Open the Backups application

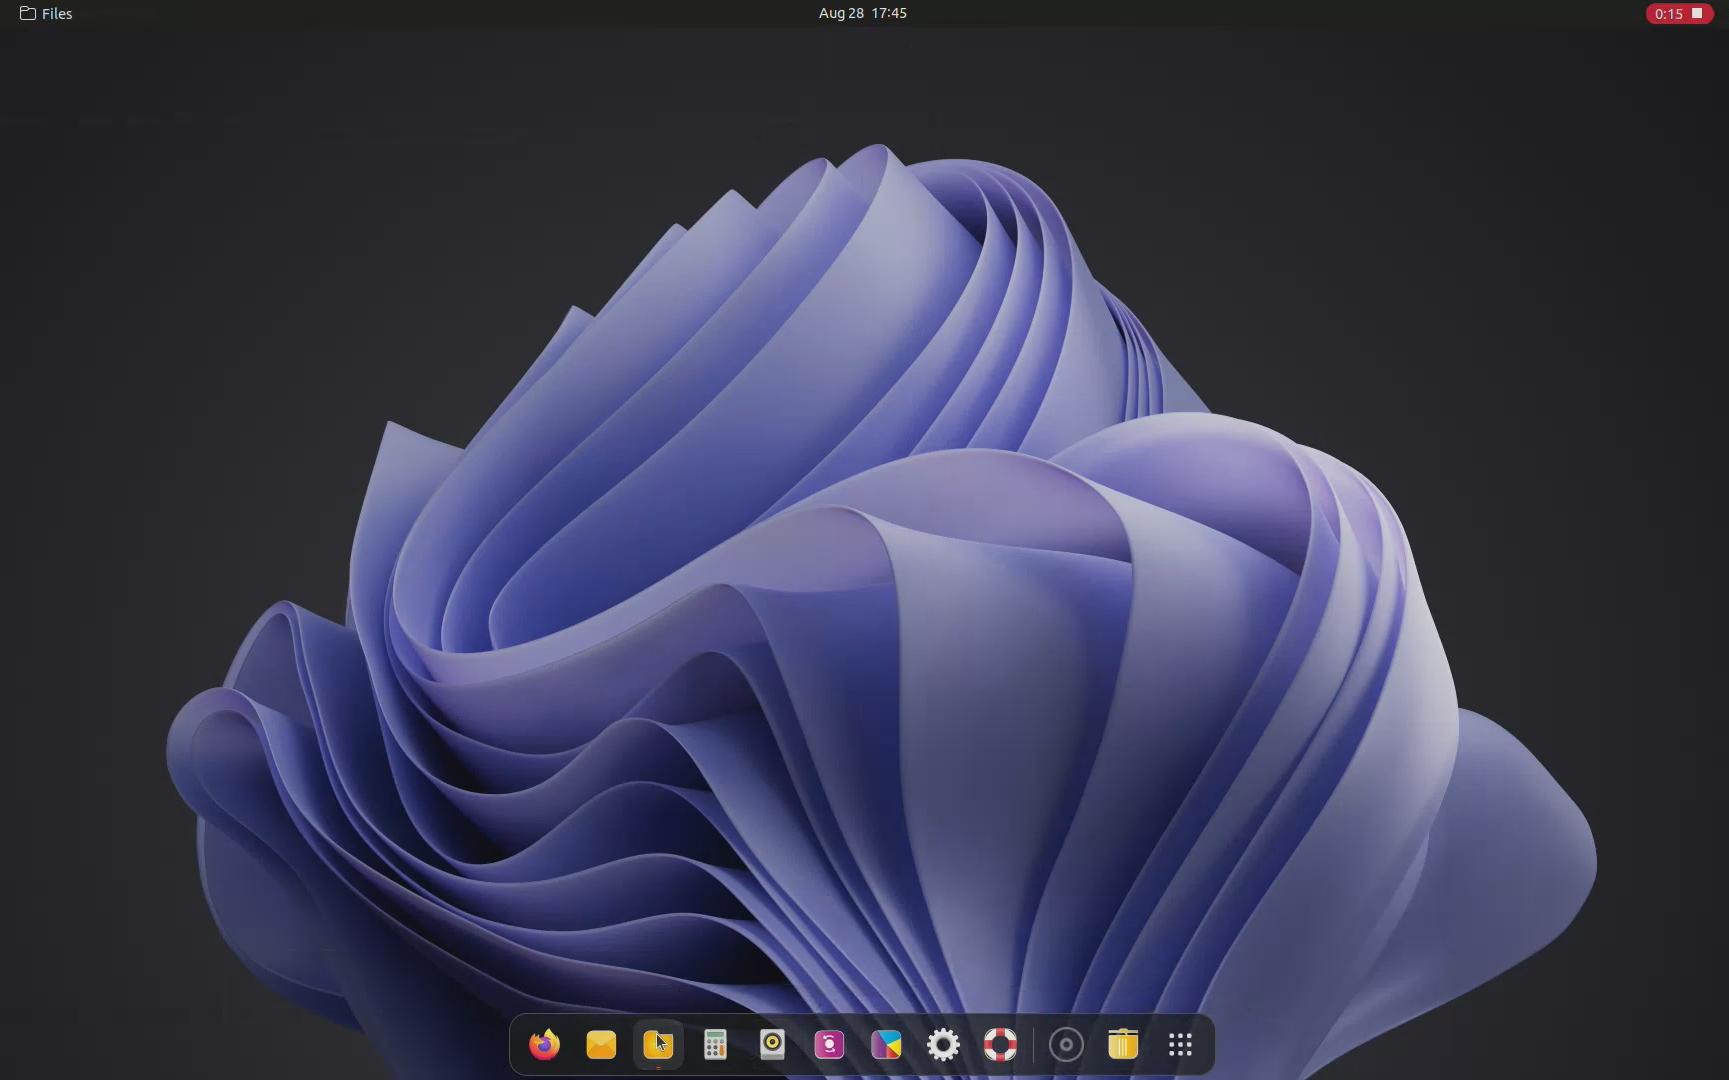(828, 1044)
